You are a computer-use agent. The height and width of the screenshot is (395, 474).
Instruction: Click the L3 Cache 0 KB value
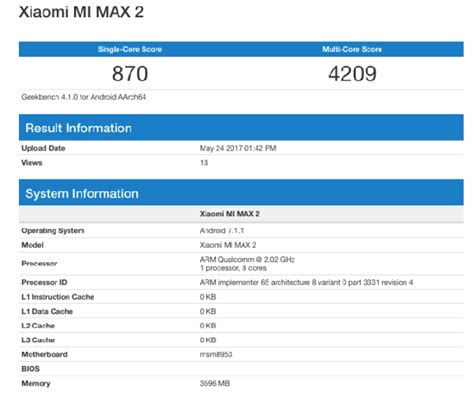[x=208, y=340]
